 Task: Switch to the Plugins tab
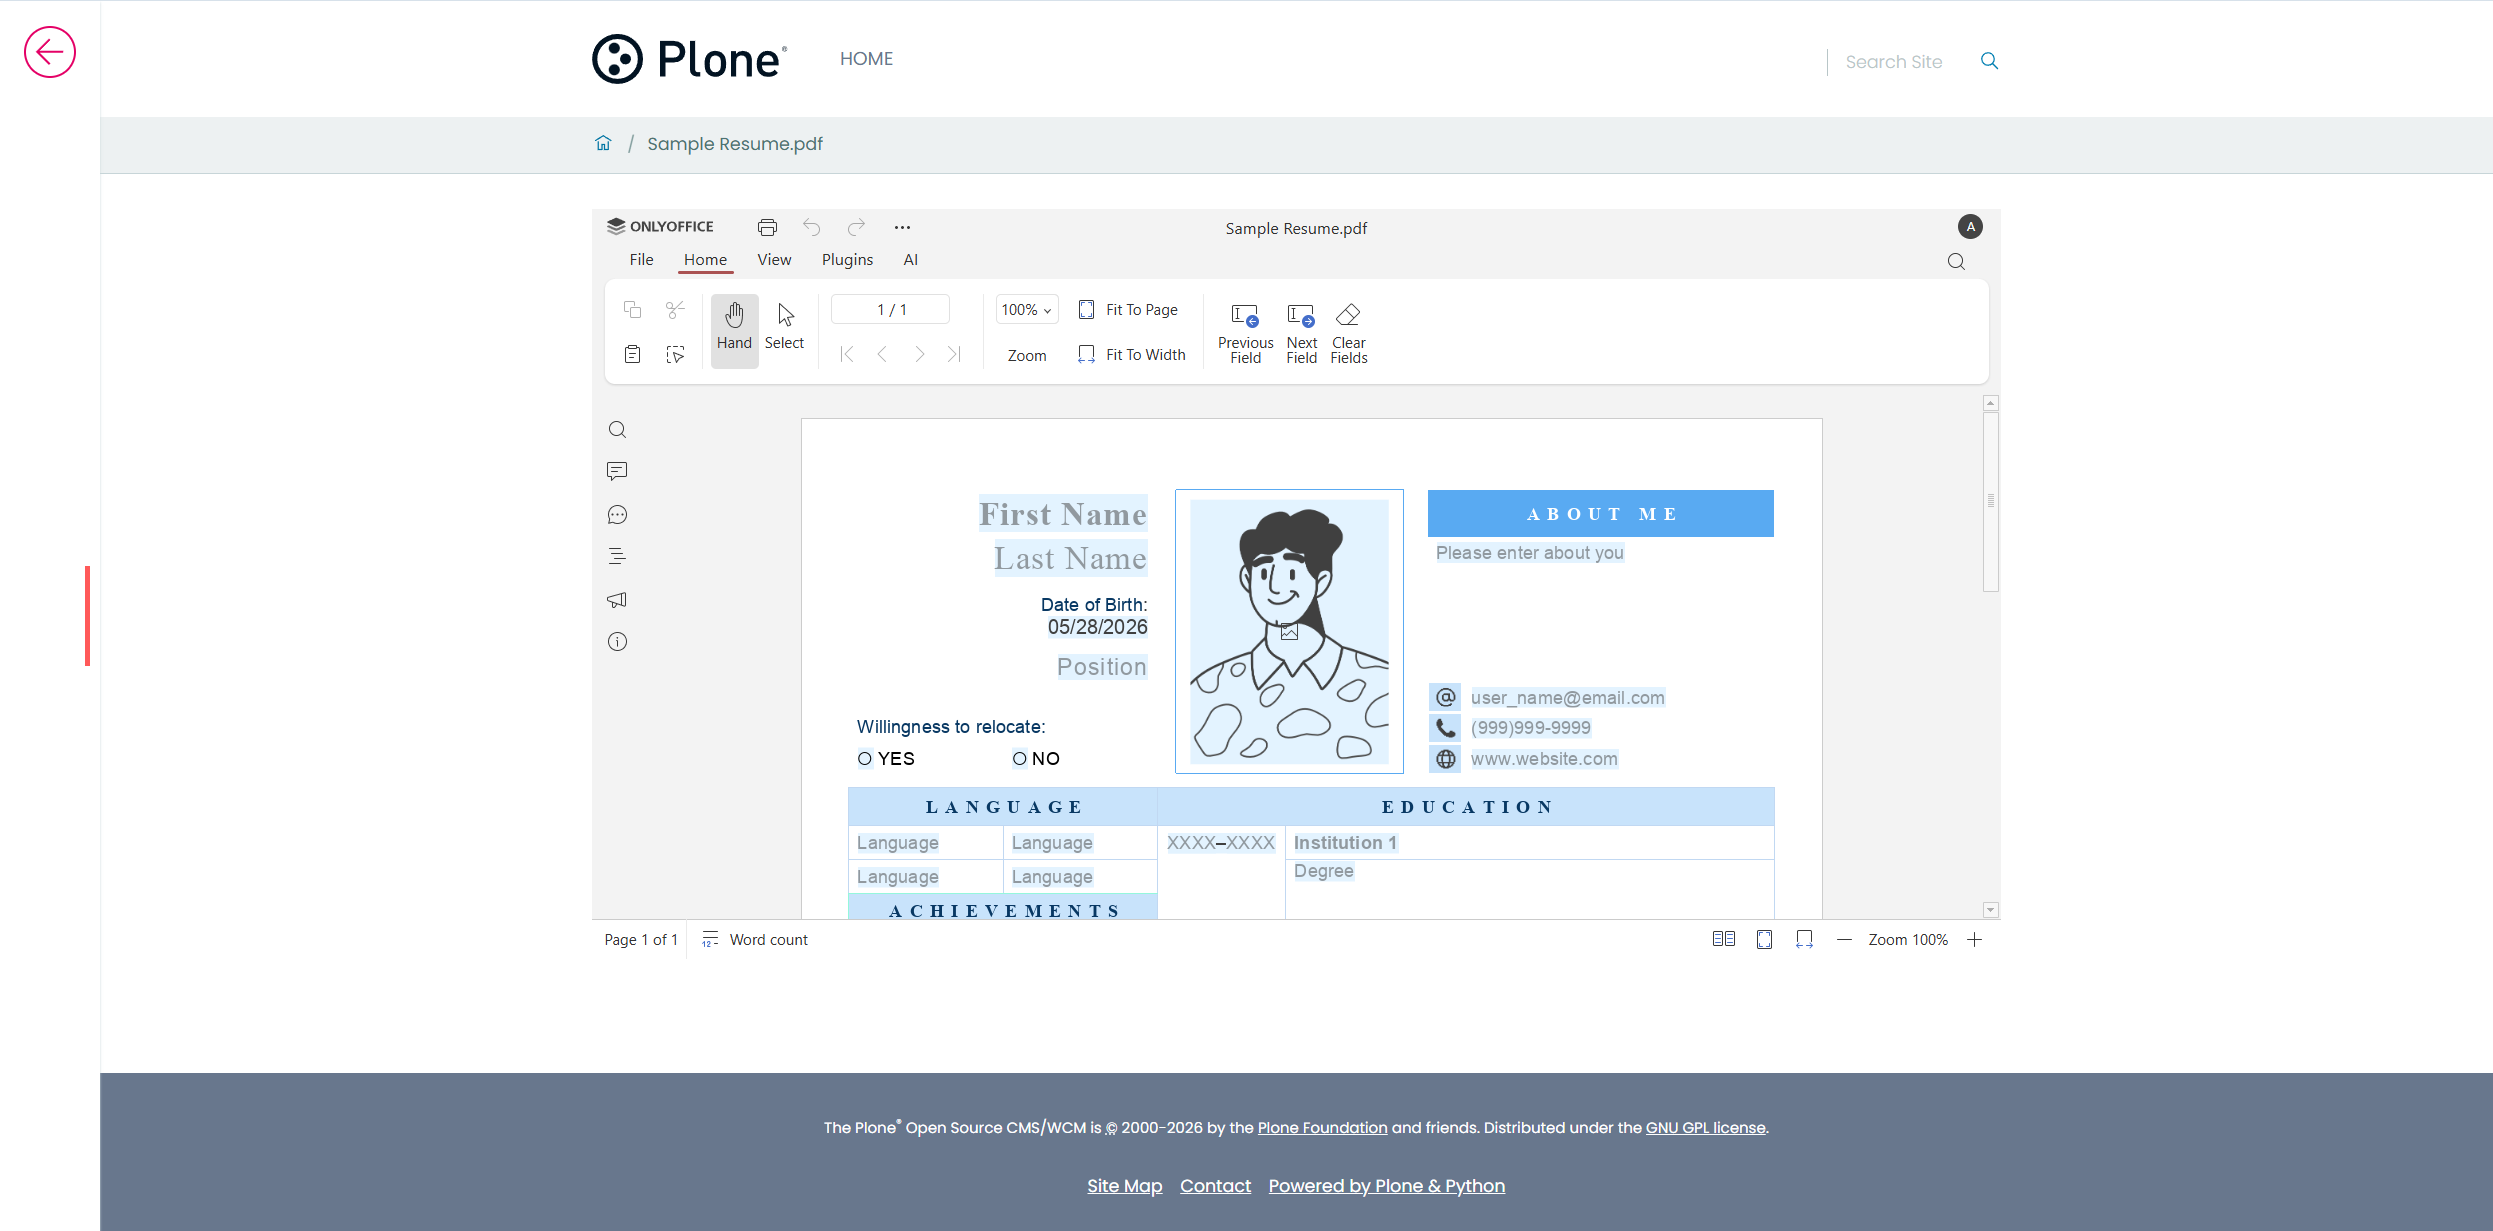coord(847,260)
